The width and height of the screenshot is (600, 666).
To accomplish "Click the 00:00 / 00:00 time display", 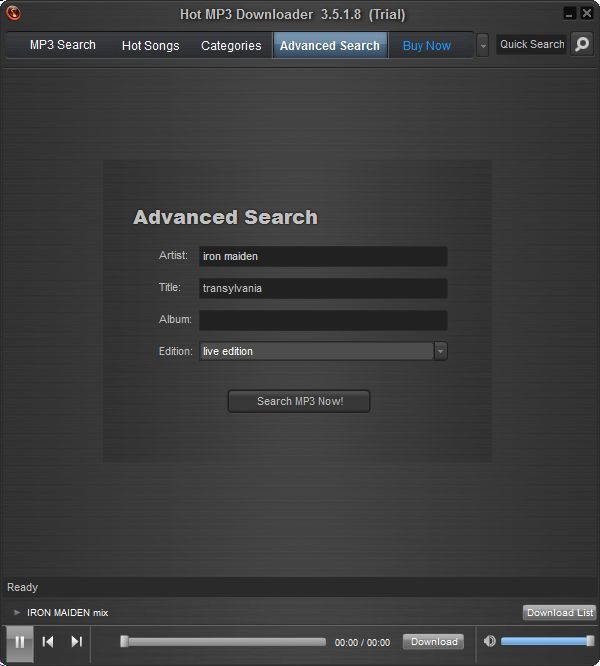I will click(x=362, y=642).
